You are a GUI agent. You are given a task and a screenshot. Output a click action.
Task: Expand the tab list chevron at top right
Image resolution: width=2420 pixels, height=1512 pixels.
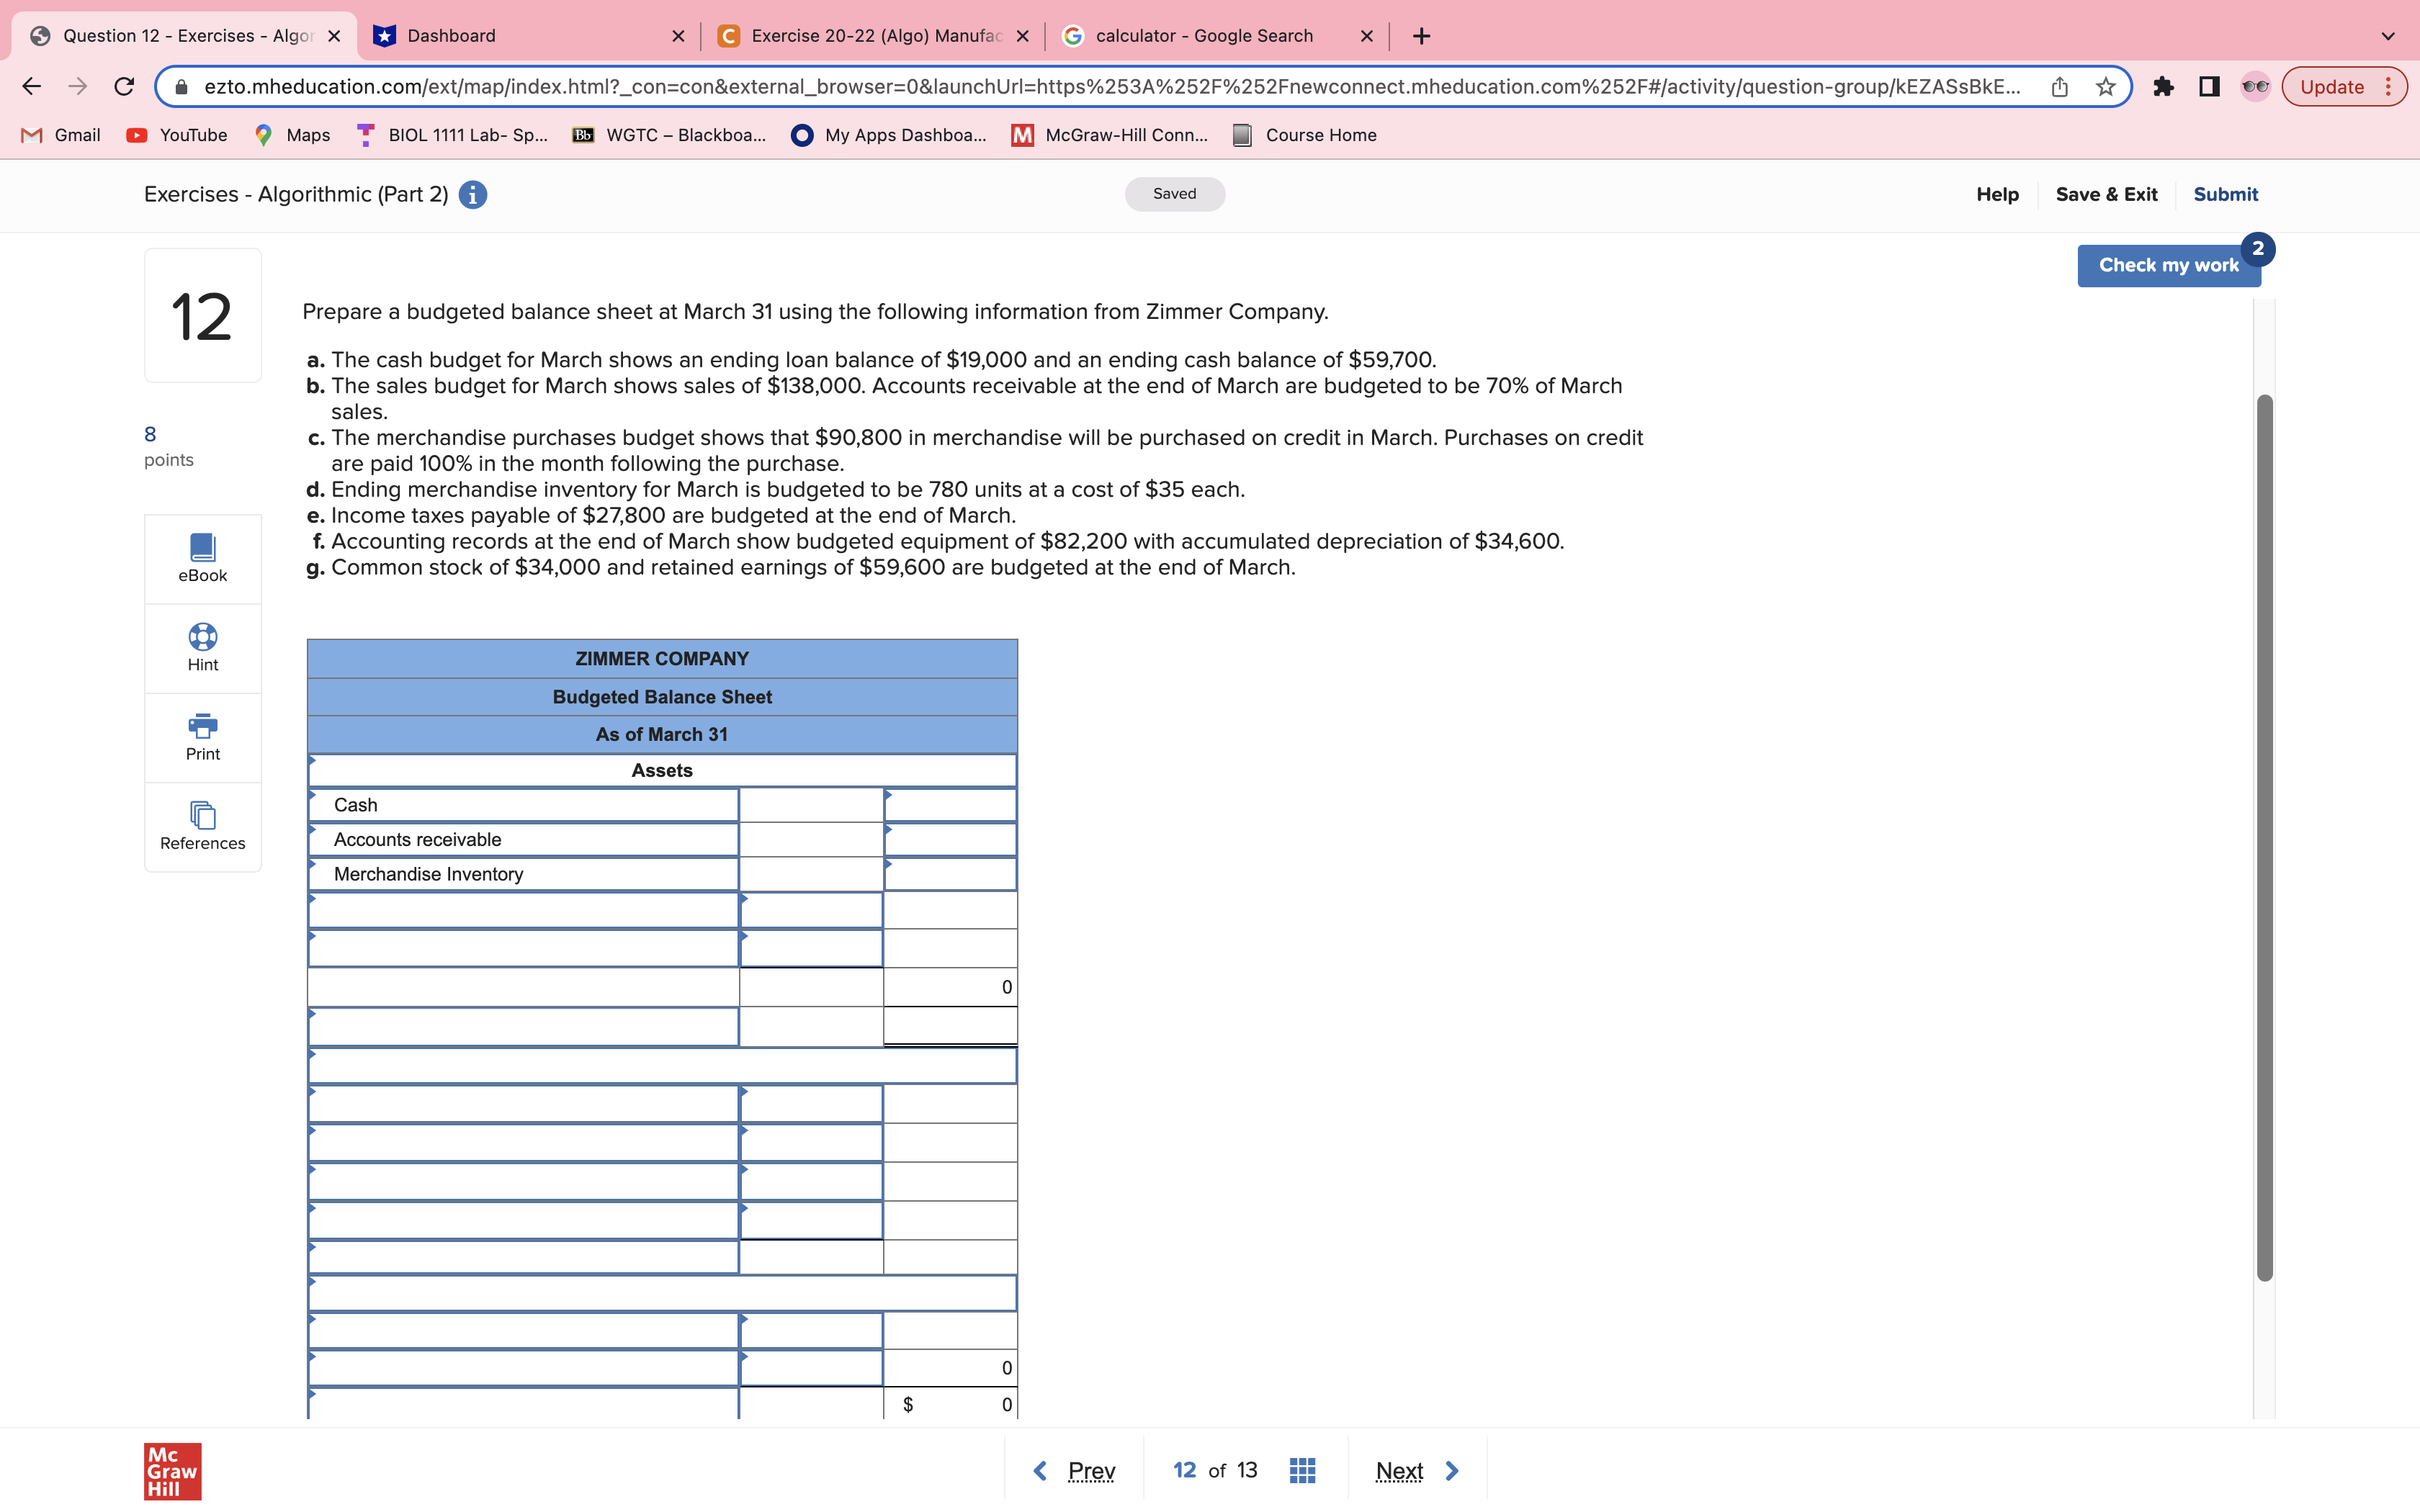2388,36
